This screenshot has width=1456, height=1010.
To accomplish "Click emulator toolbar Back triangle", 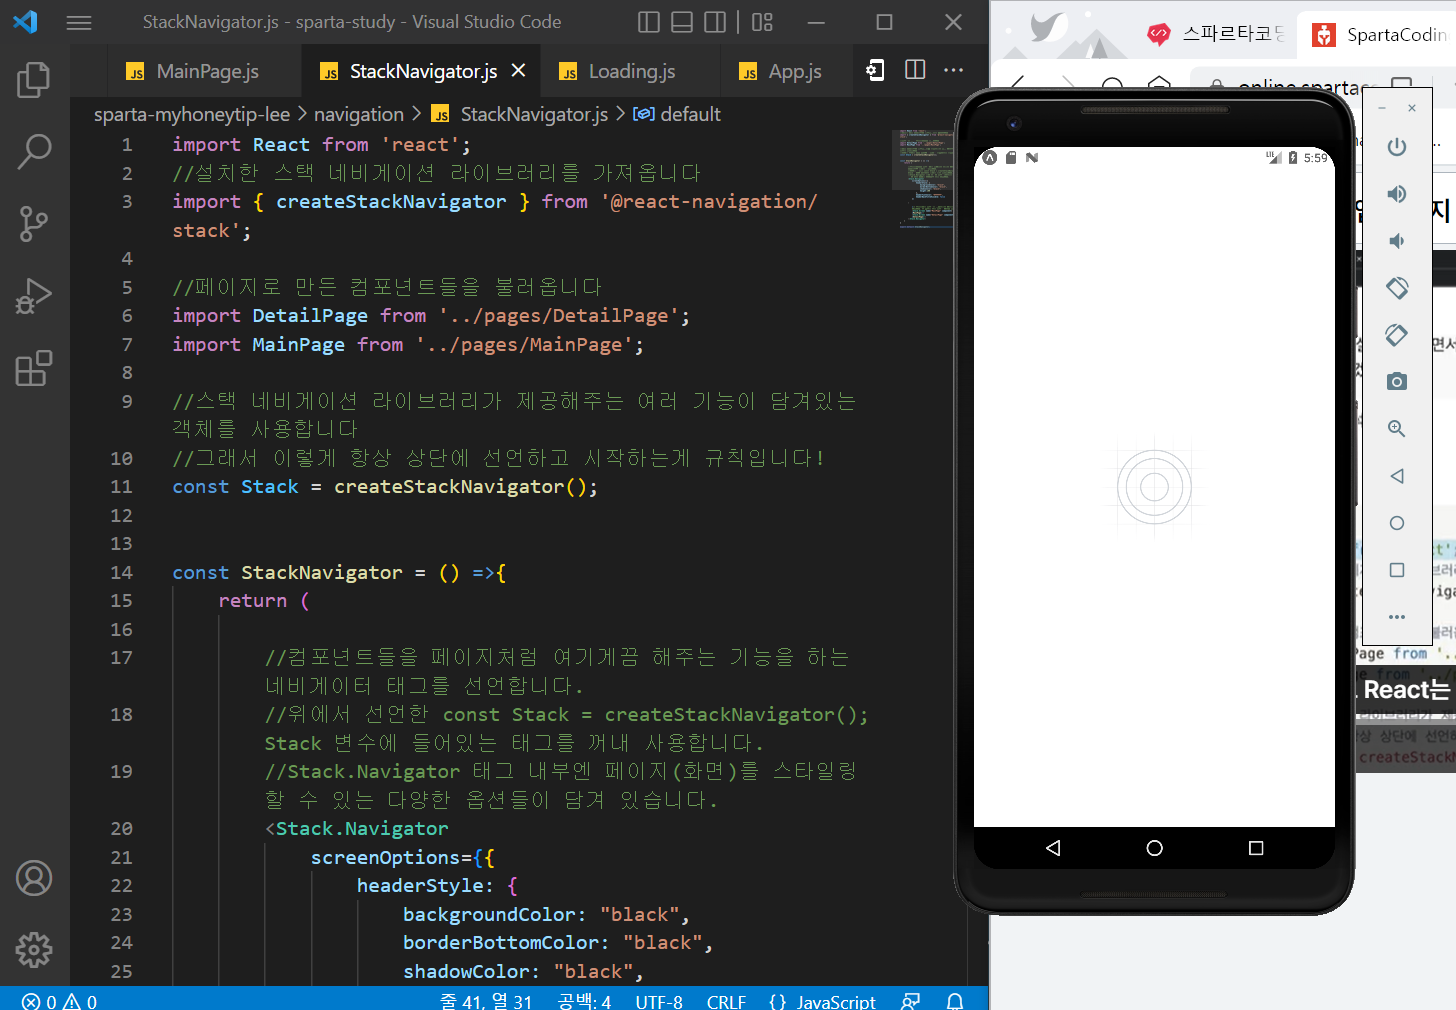I will tap(1397, 476).
